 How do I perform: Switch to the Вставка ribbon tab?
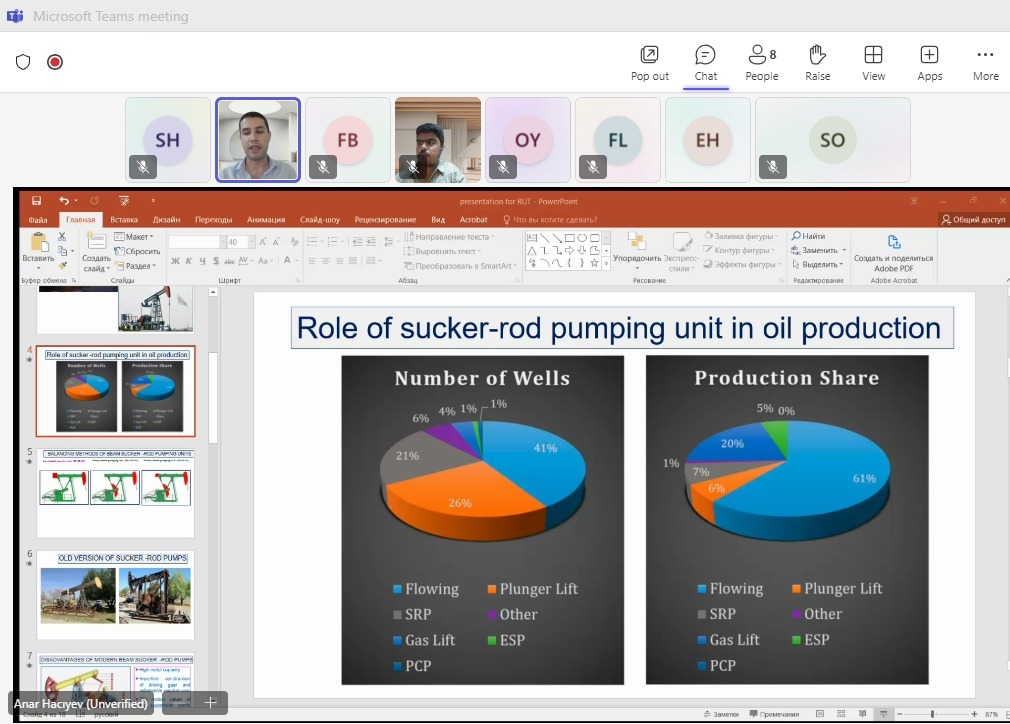(x=124, y=220)
